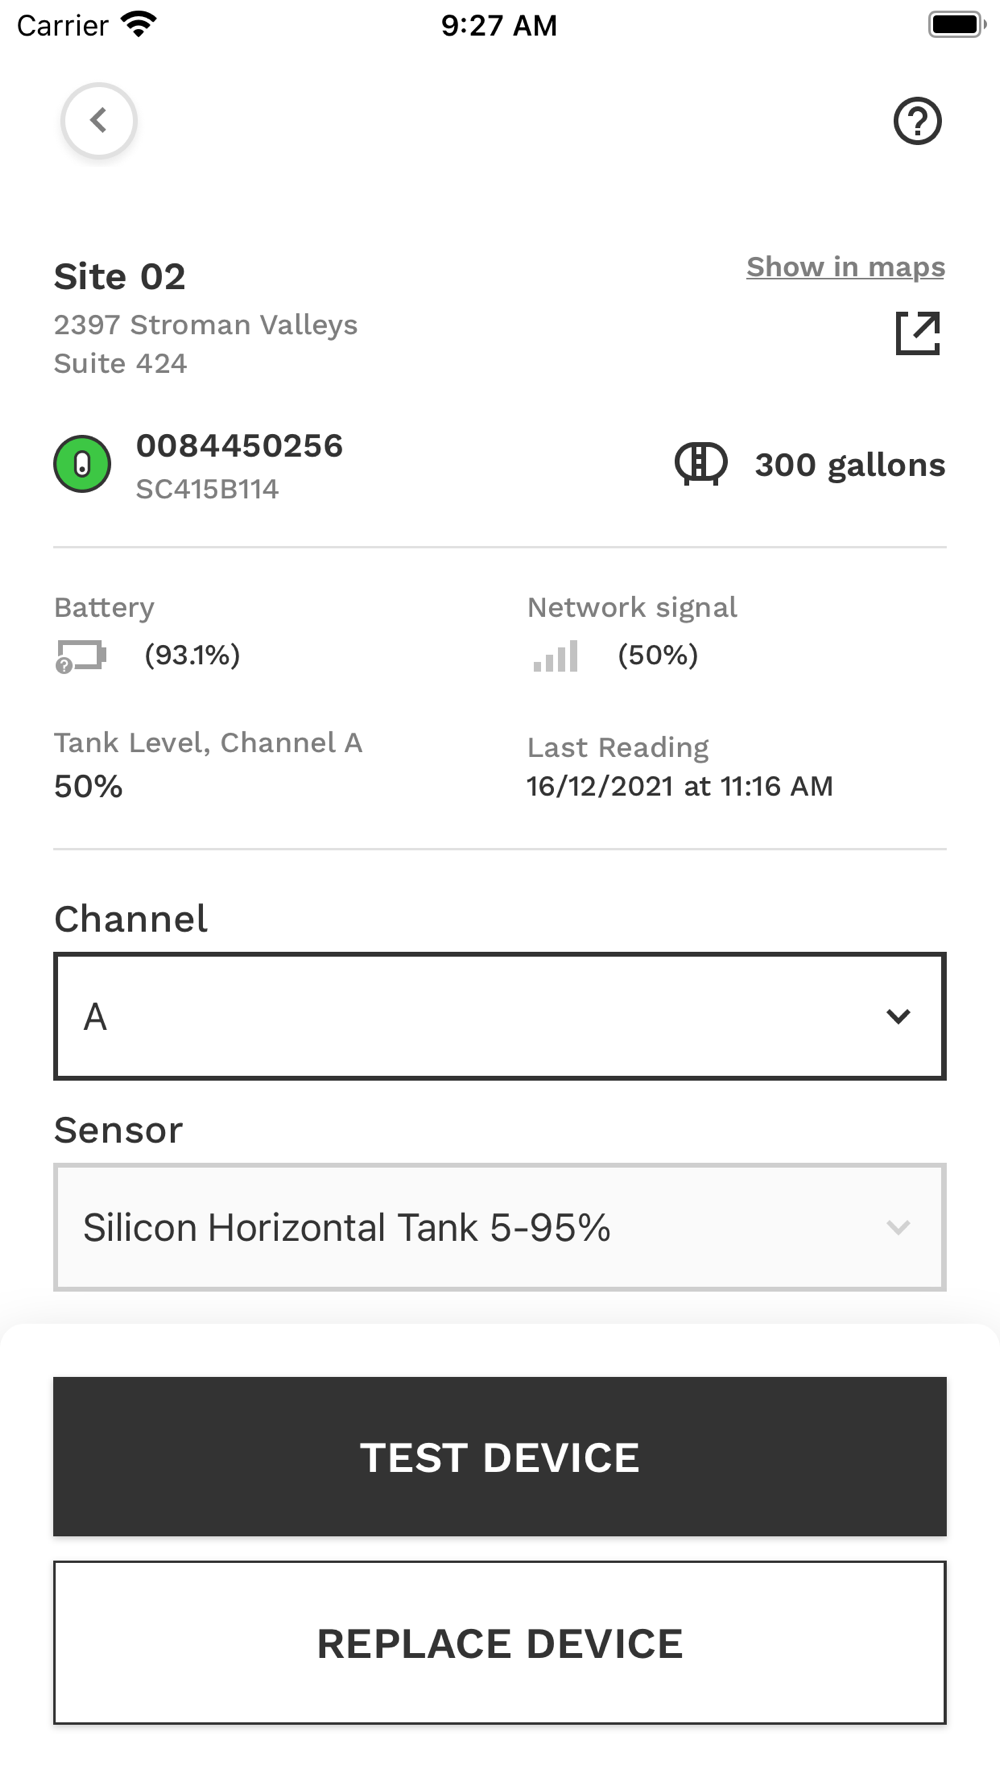Click the Sensor dropdown chevron arrow
The image size is (1000, 1778).
tap(898, 1228)
